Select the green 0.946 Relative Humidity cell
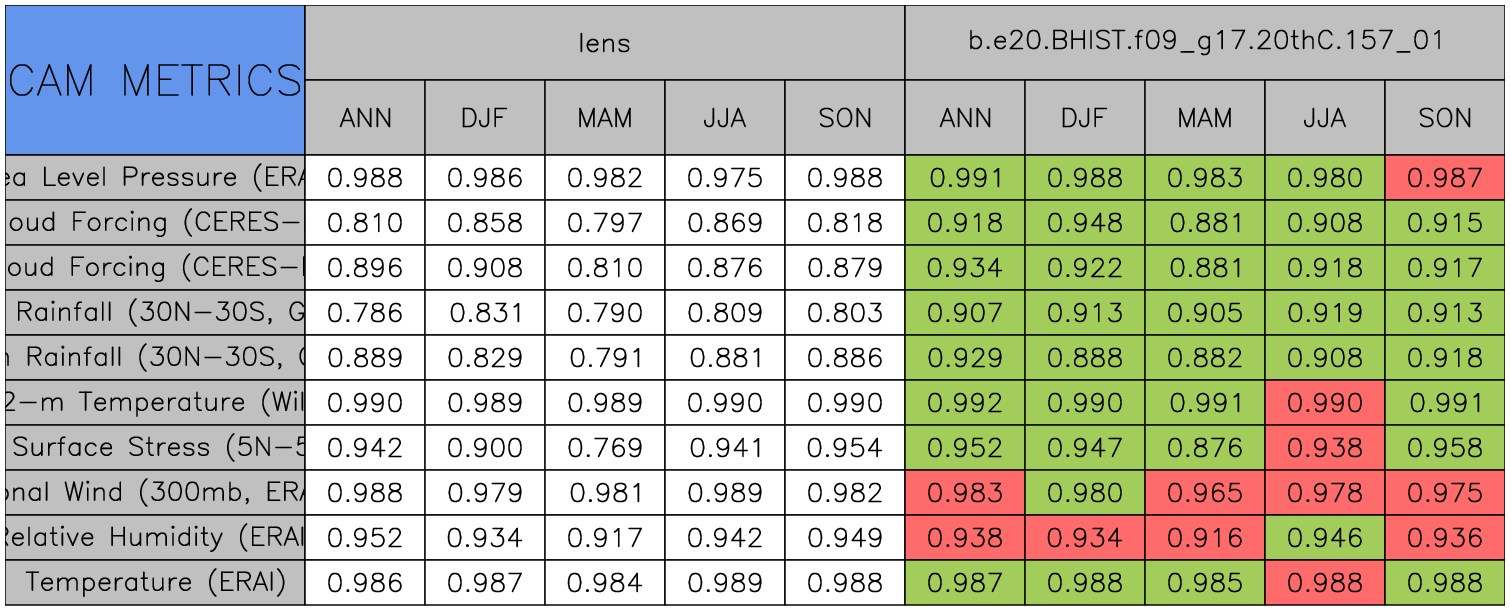The width and height of the screenshot is (1510, 611). [1325, 538]
